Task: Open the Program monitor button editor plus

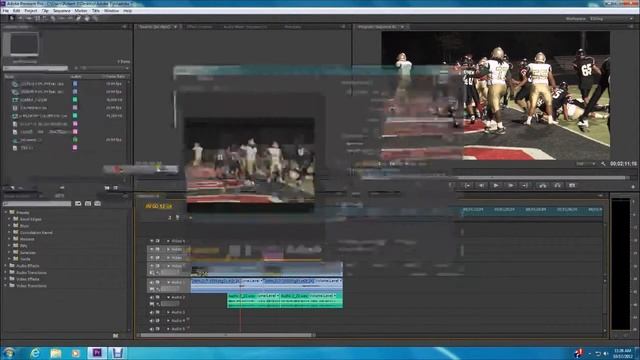Action: click(x=633, y=186)
